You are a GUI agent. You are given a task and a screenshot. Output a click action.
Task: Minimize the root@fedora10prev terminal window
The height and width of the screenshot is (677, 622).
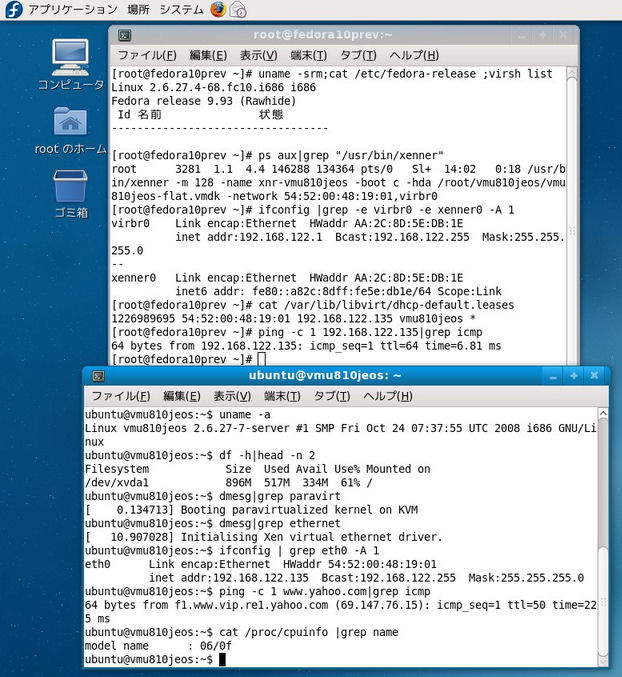tap(522, 35)
